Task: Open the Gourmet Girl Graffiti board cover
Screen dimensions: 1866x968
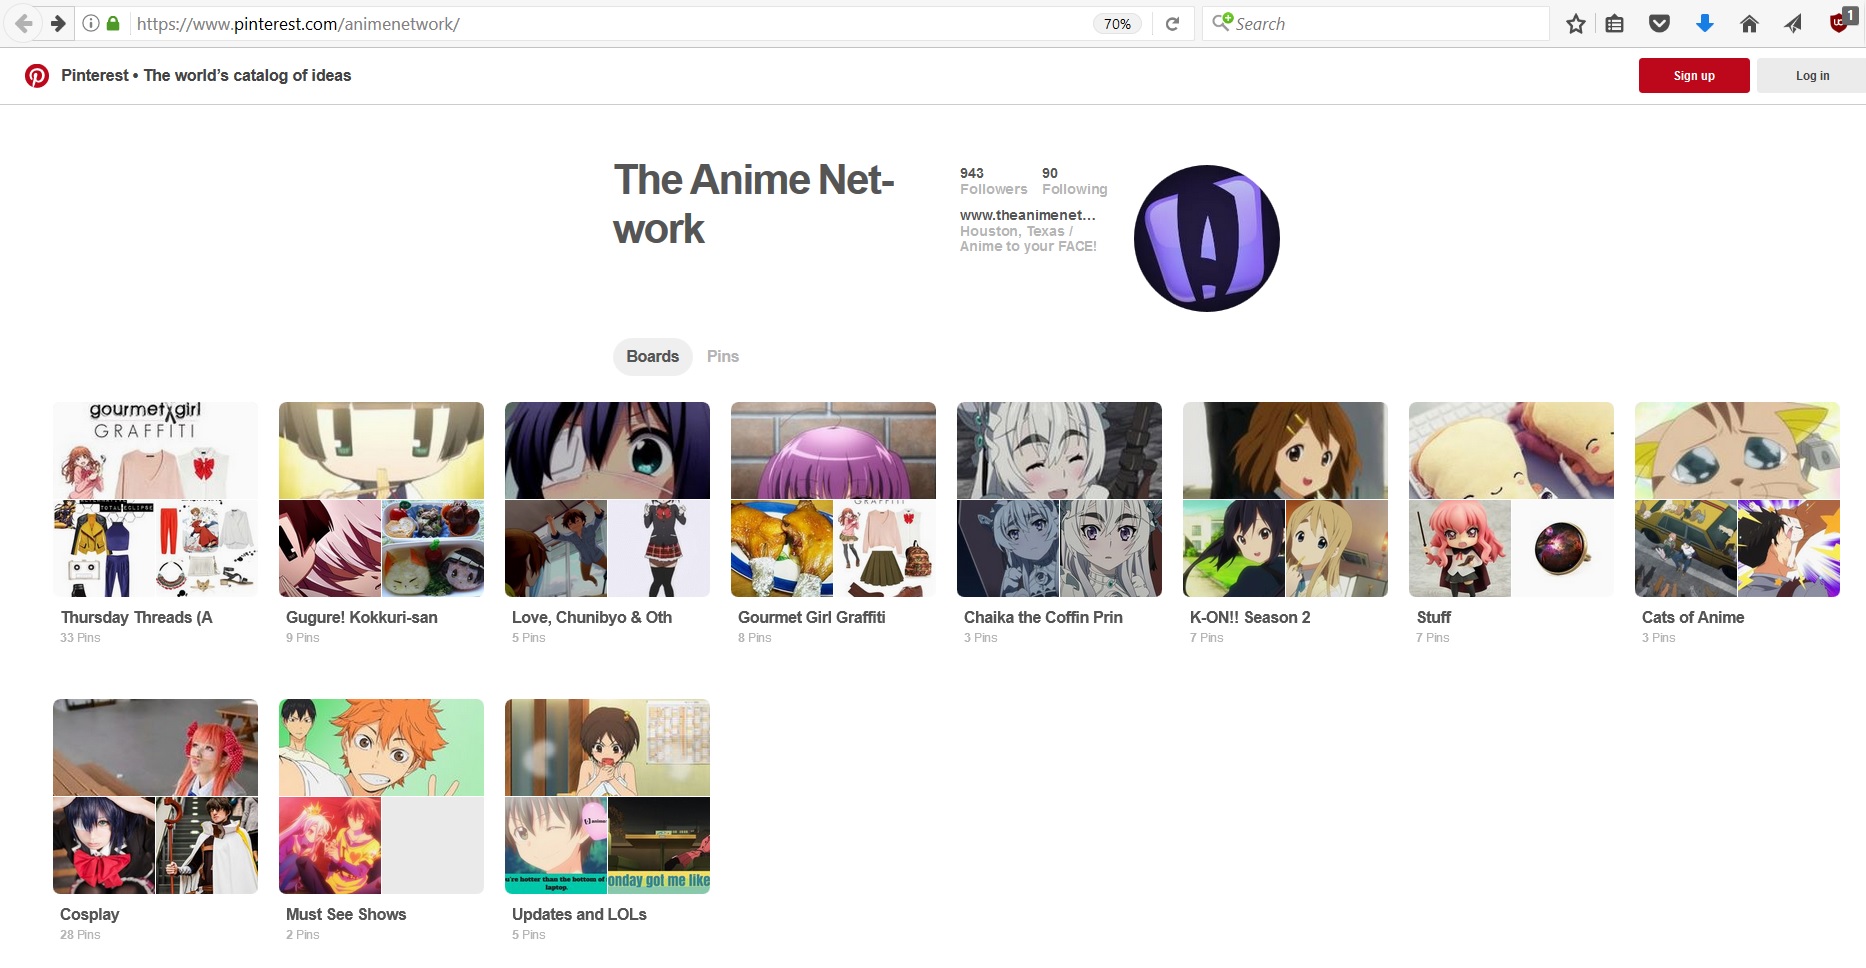Action: click(x=833, y=499)
